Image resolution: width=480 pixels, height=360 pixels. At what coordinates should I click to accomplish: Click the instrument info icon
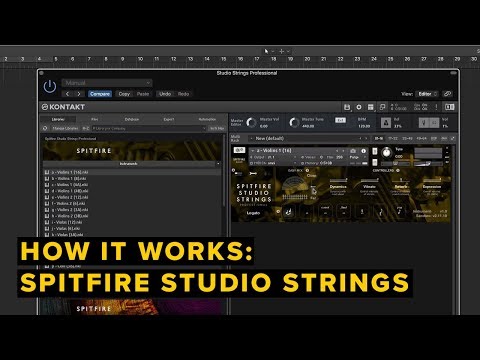[x=364, y=151]
